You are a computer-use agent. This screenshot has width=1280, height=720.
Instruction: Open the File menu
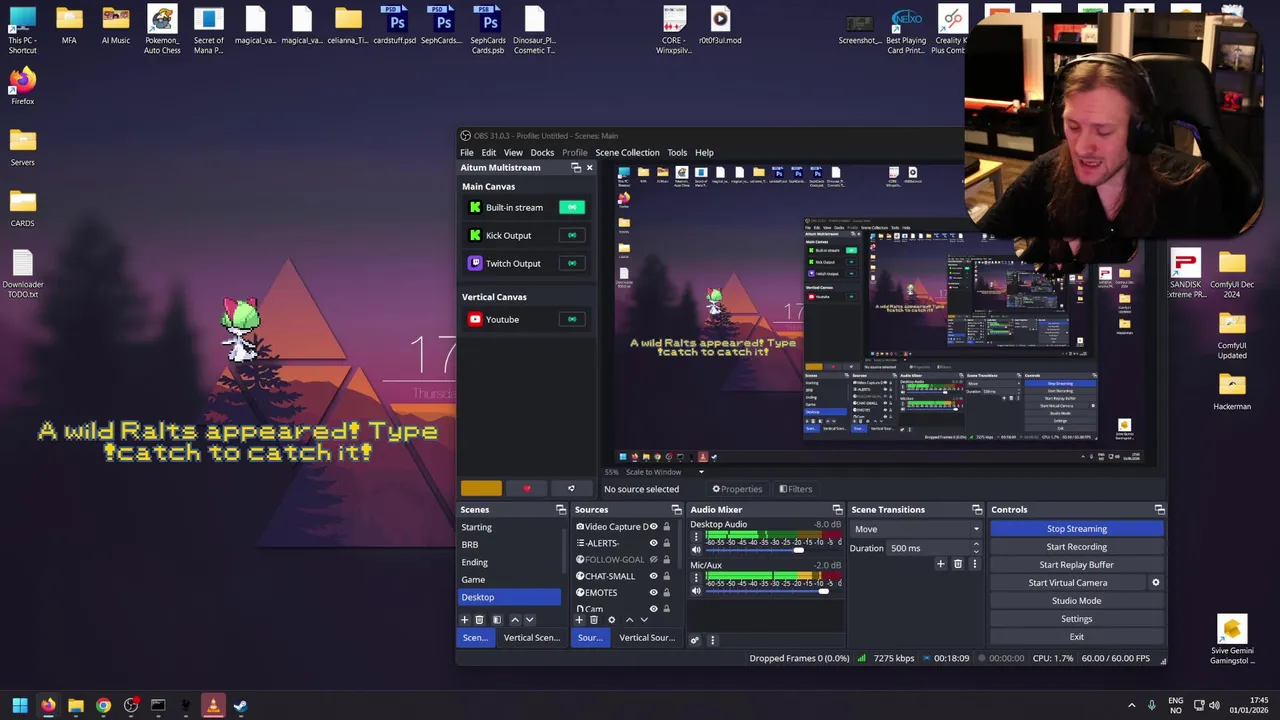click(x=467, y=153)
